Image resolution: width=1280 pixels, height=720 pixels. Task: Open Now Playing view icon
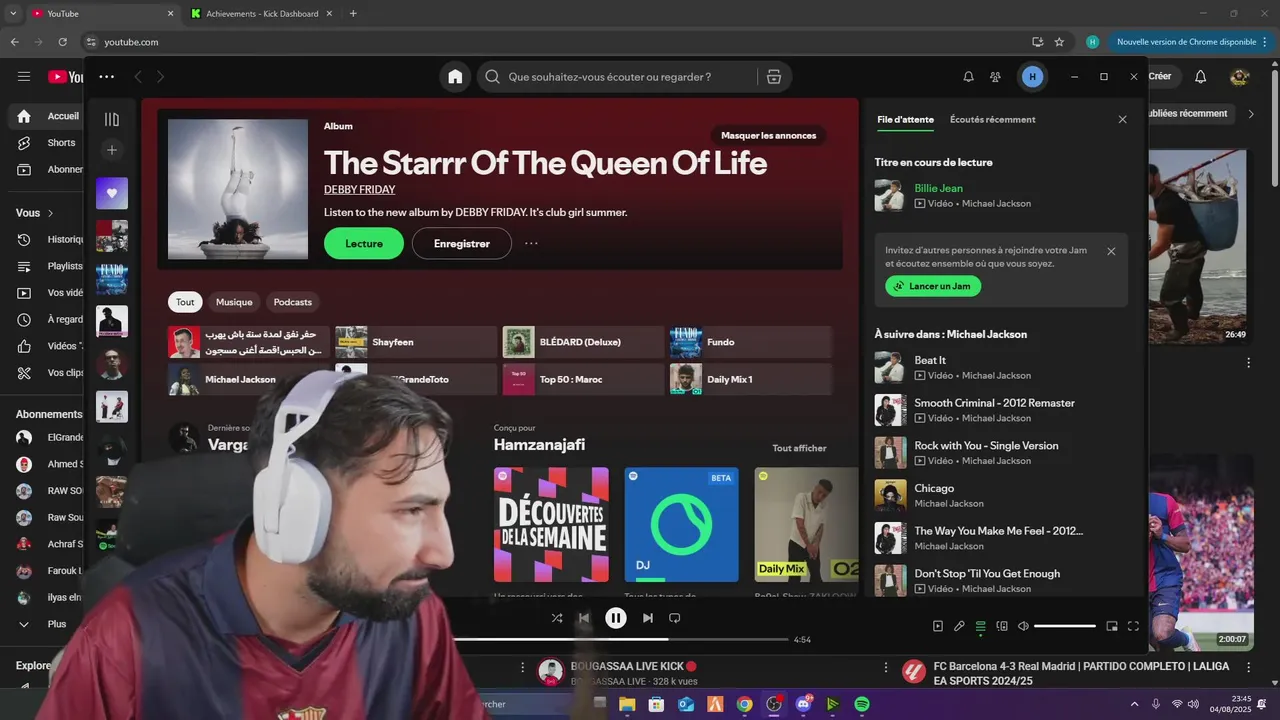[x=938, y=626]
